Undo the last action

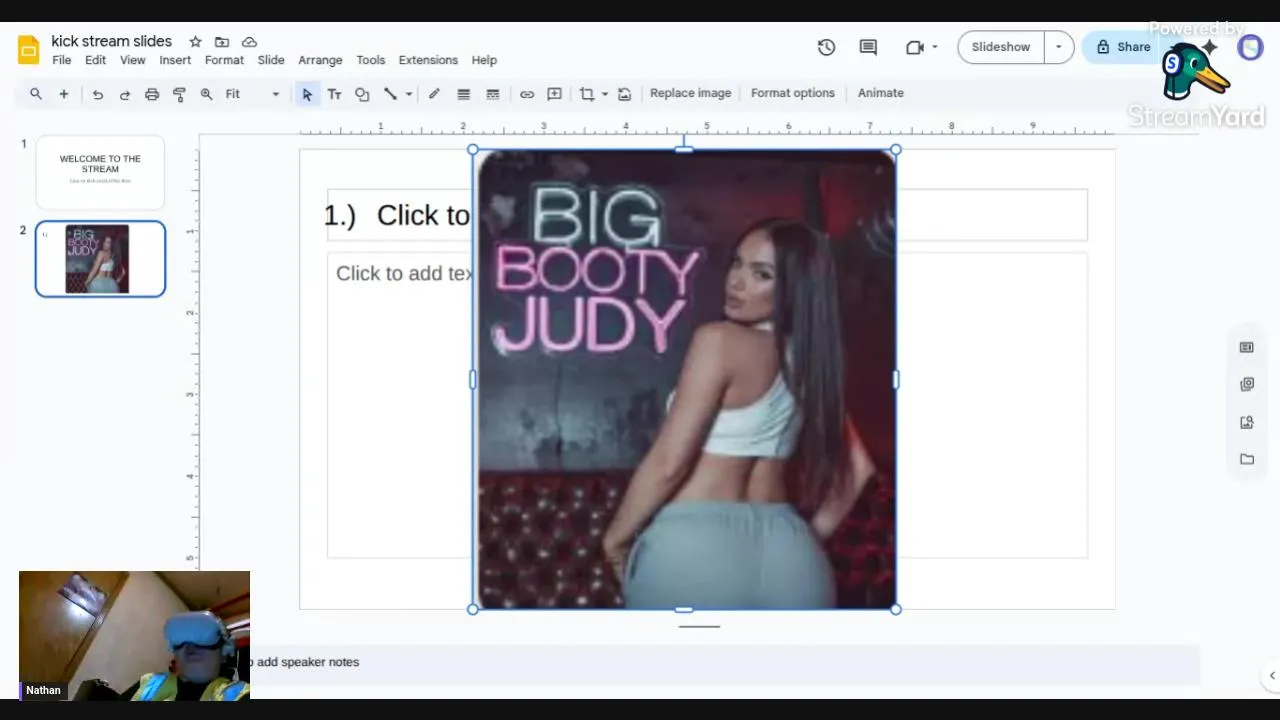click(97, 94)
